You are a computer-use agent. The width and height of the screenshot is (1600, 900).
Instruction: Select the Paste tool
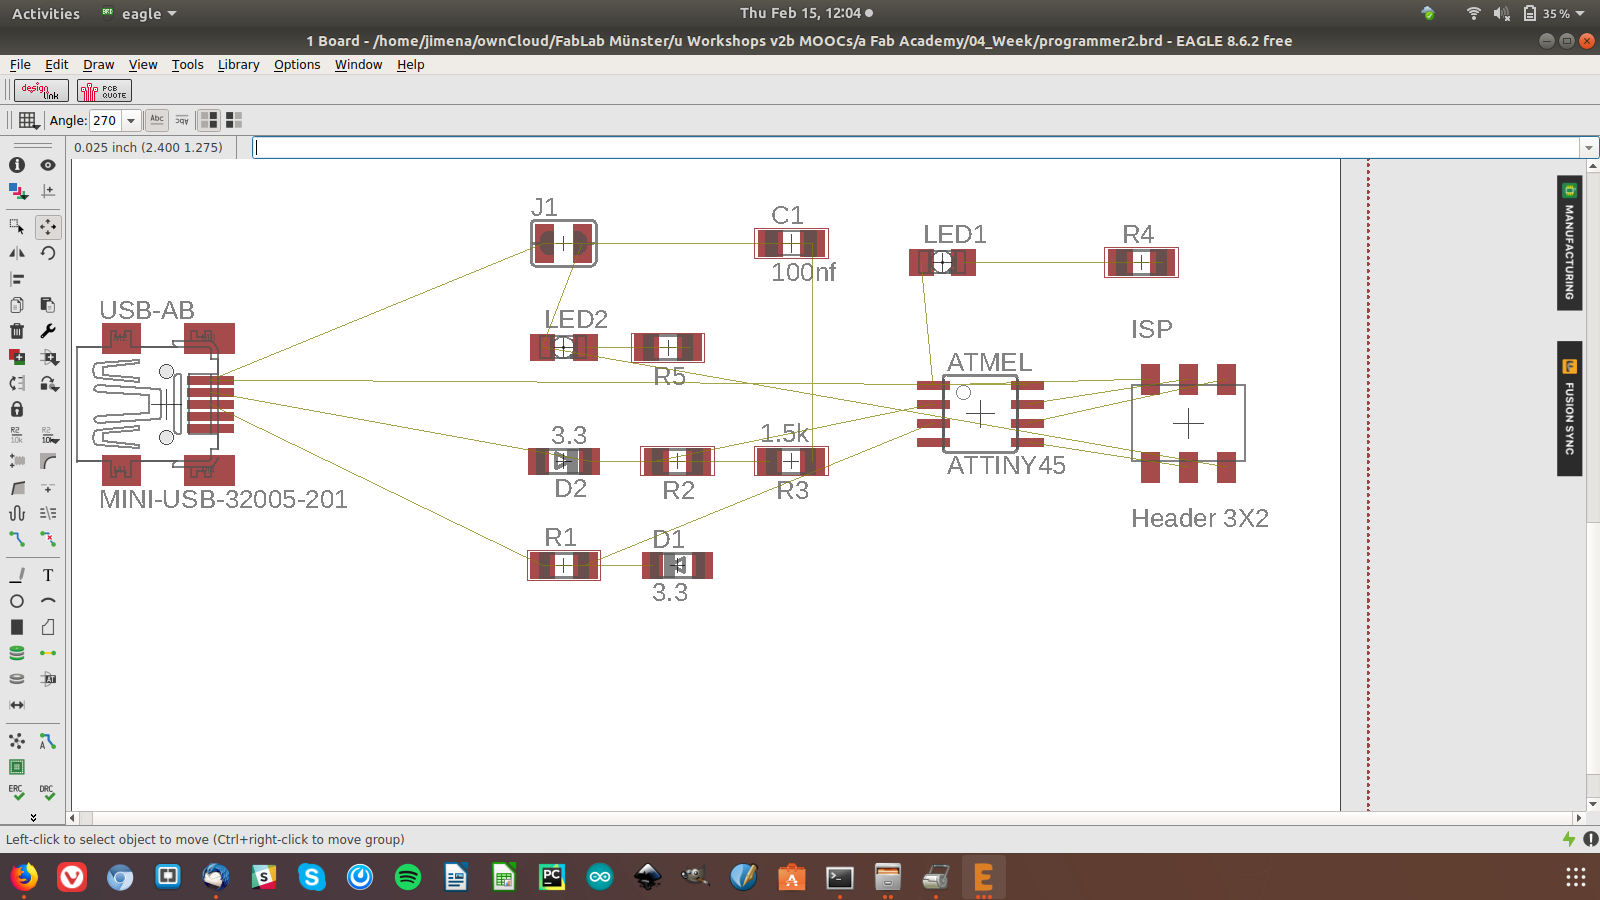pos(48,305)
